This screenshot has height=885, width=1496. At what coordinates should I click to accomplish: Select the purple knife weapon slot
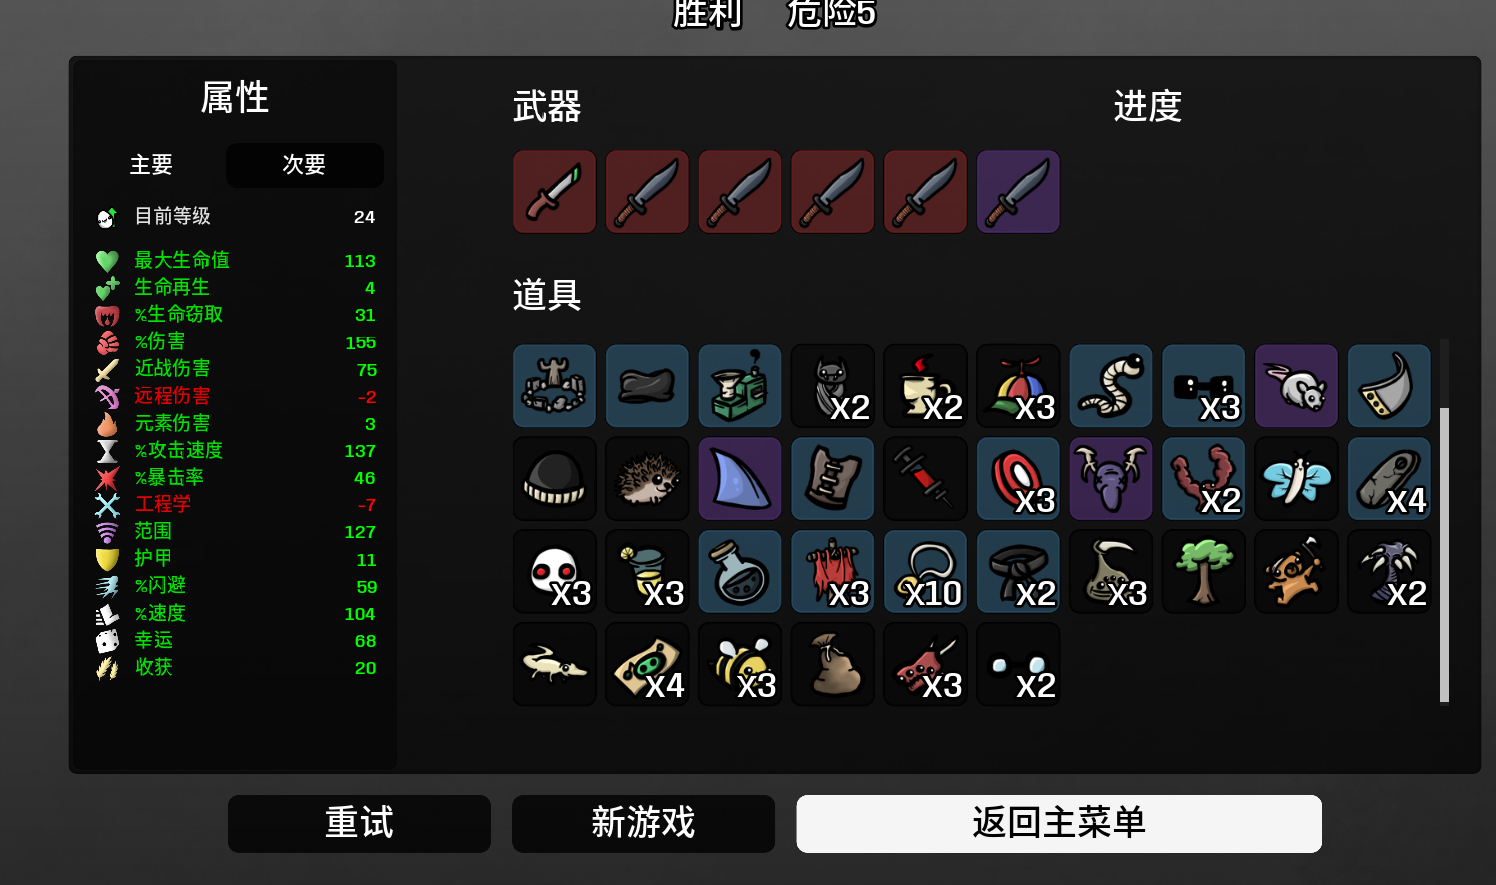click(x=1018, y=192)
